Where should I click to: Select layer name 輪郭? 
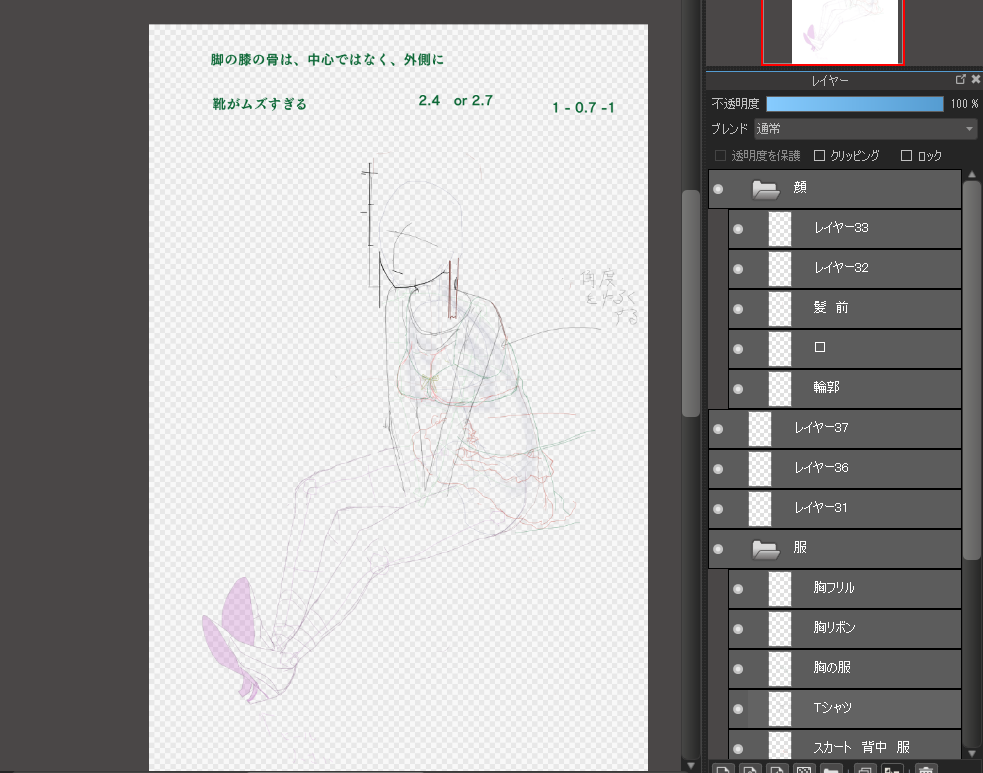pos(826,387)
